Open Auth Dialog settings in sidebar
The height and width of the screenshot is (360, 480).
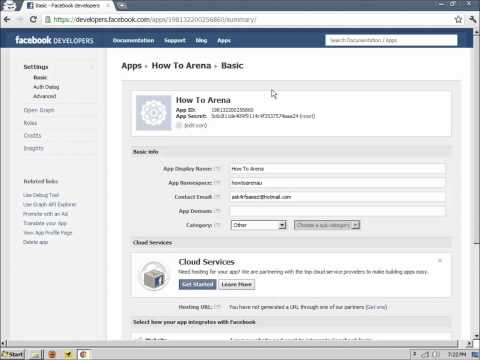(x=46, y=87)
